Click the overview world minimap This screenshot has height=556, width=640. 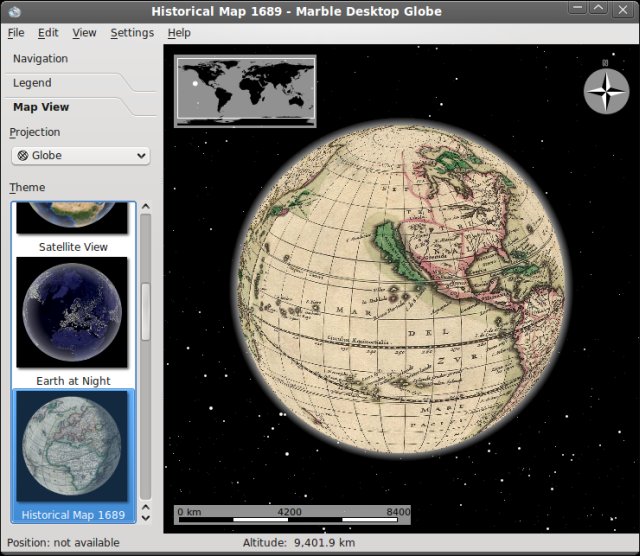[x=245, y=90]
